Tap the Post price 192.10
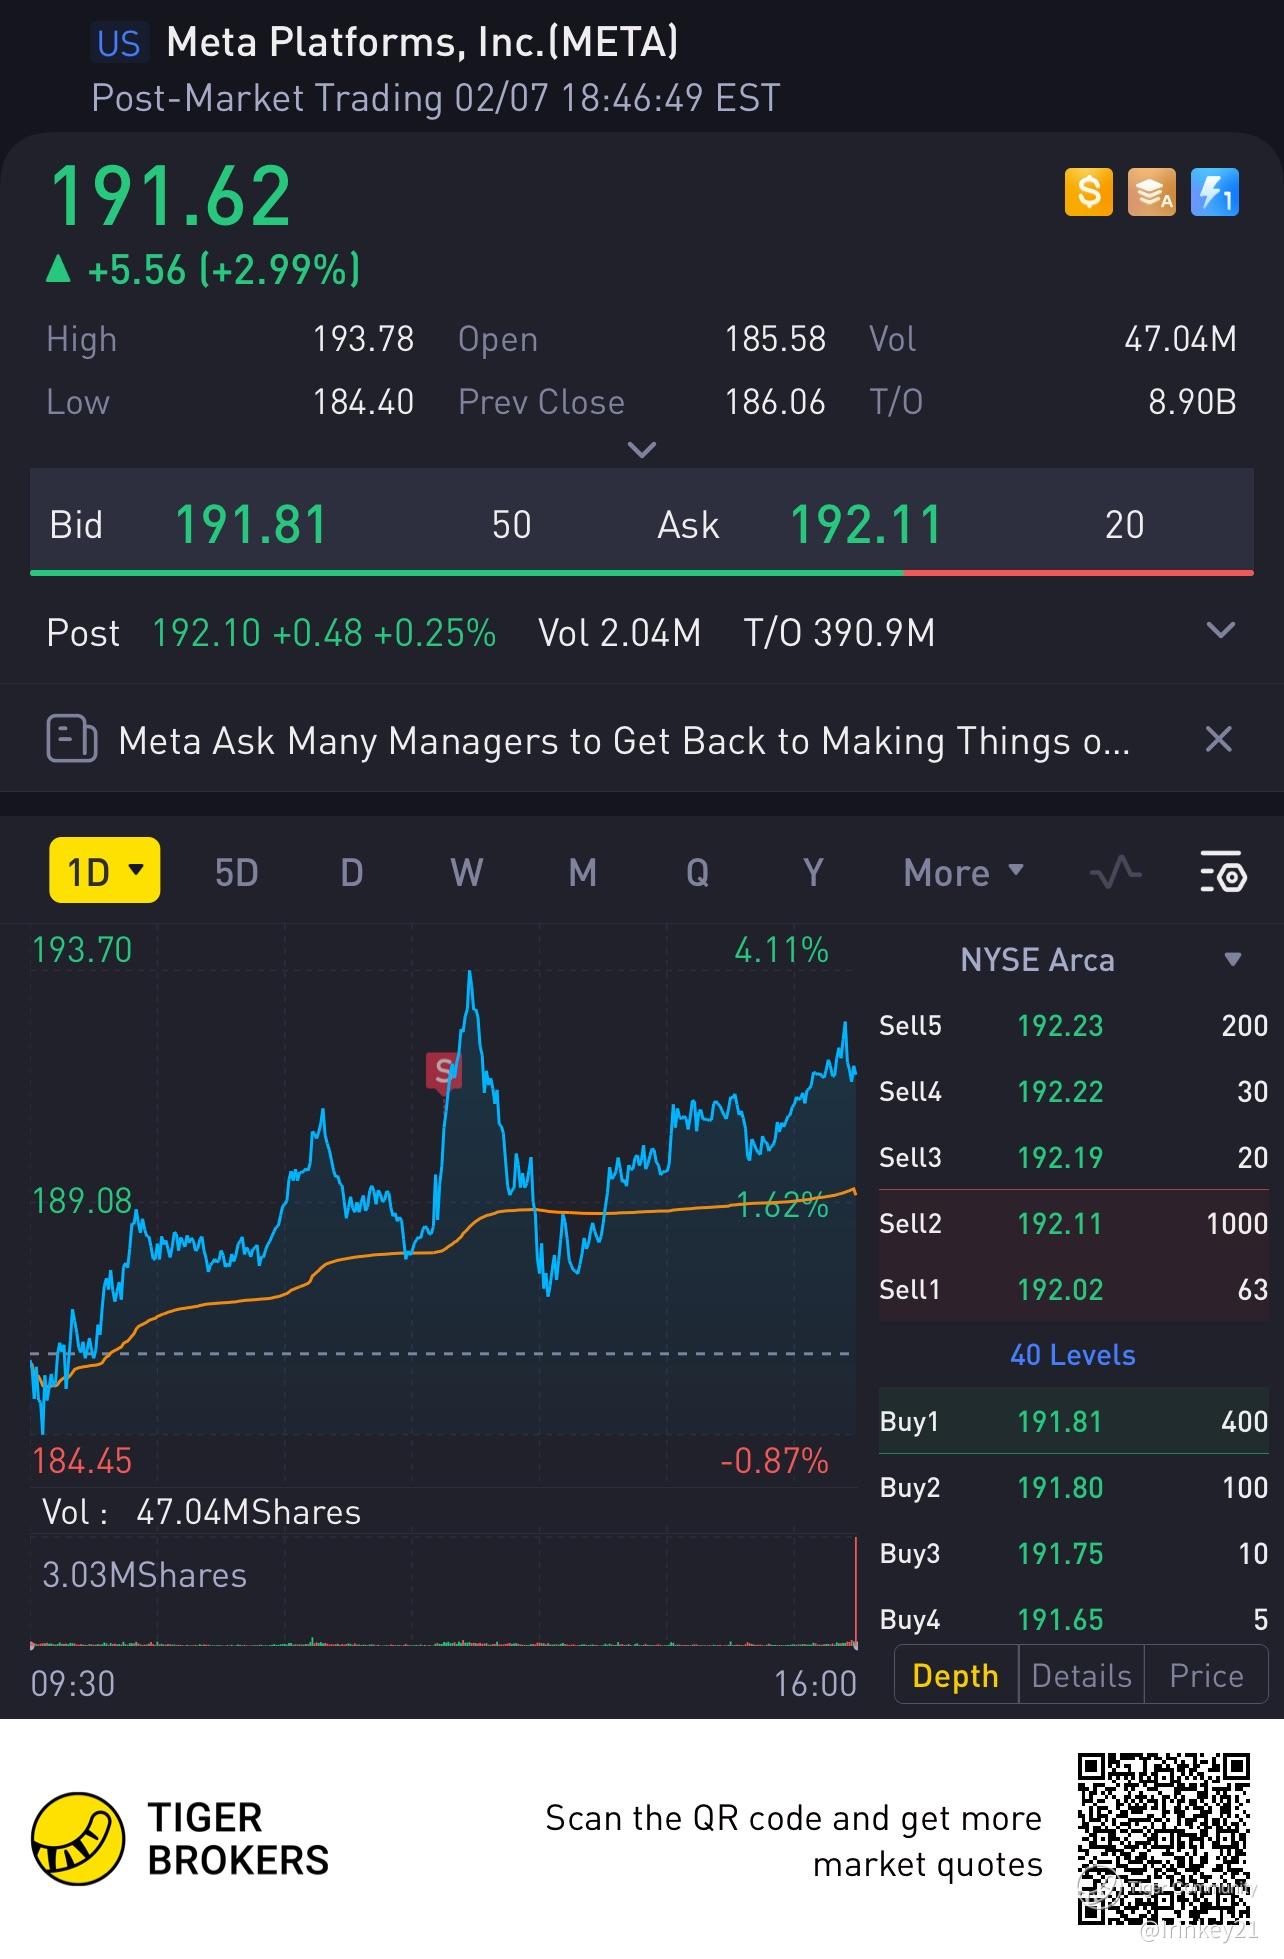The image size is (1284, 1959). pos(206,633)
